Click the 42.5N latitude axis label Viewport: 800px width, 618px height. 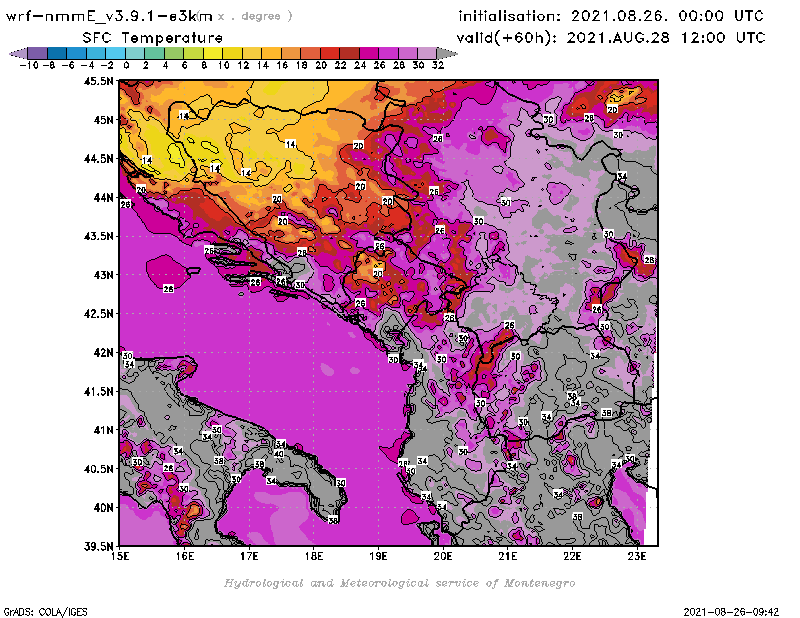[99, 314]
